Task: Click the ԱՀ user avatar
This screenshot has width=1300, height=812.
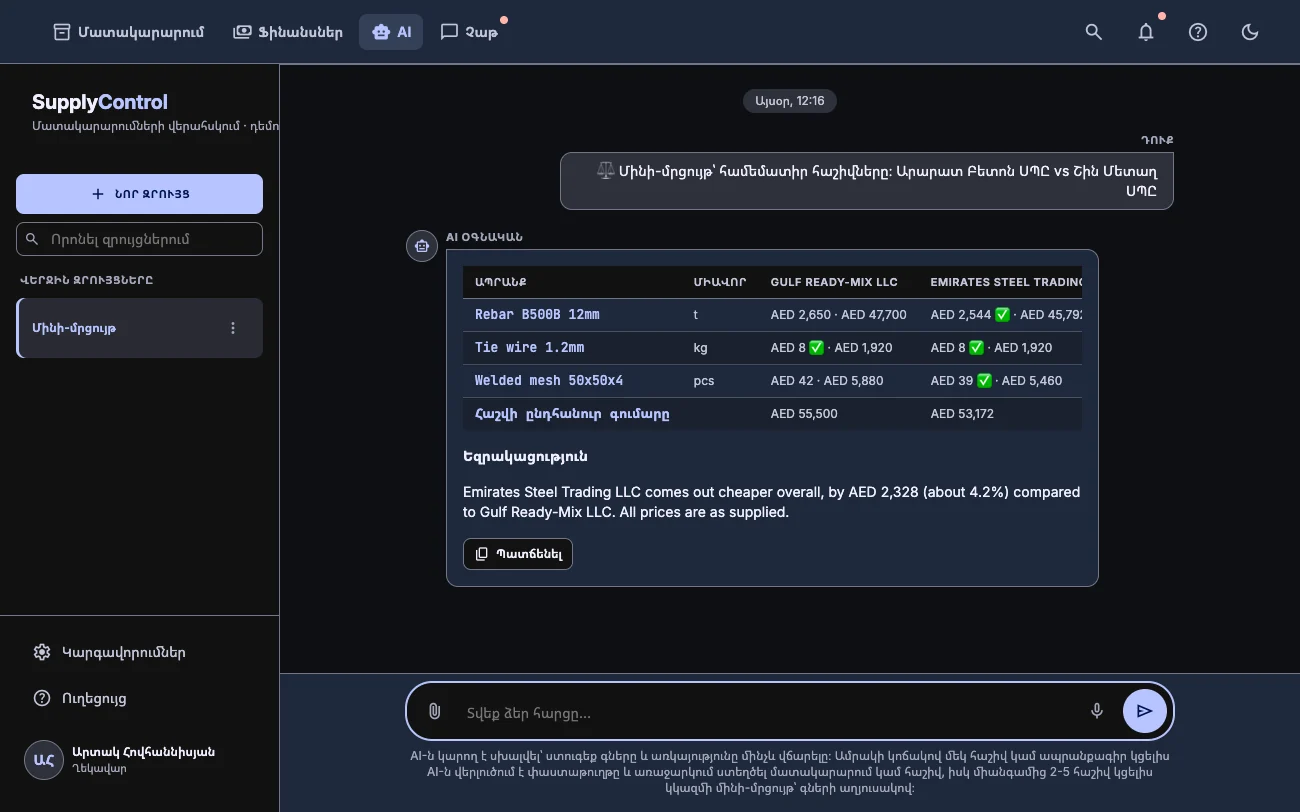Action: click(x=44, y=760)
